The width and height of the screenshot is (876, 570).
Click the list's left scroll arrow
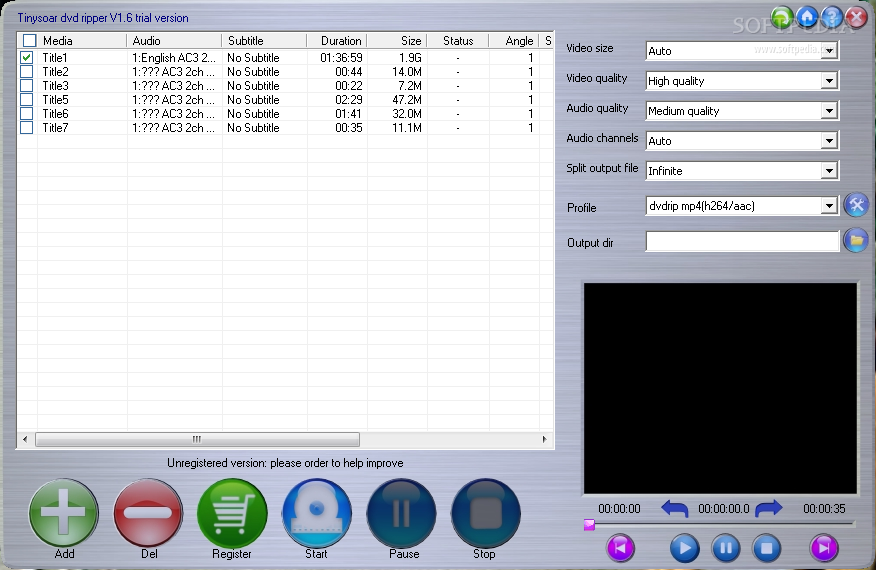(25, 439)
